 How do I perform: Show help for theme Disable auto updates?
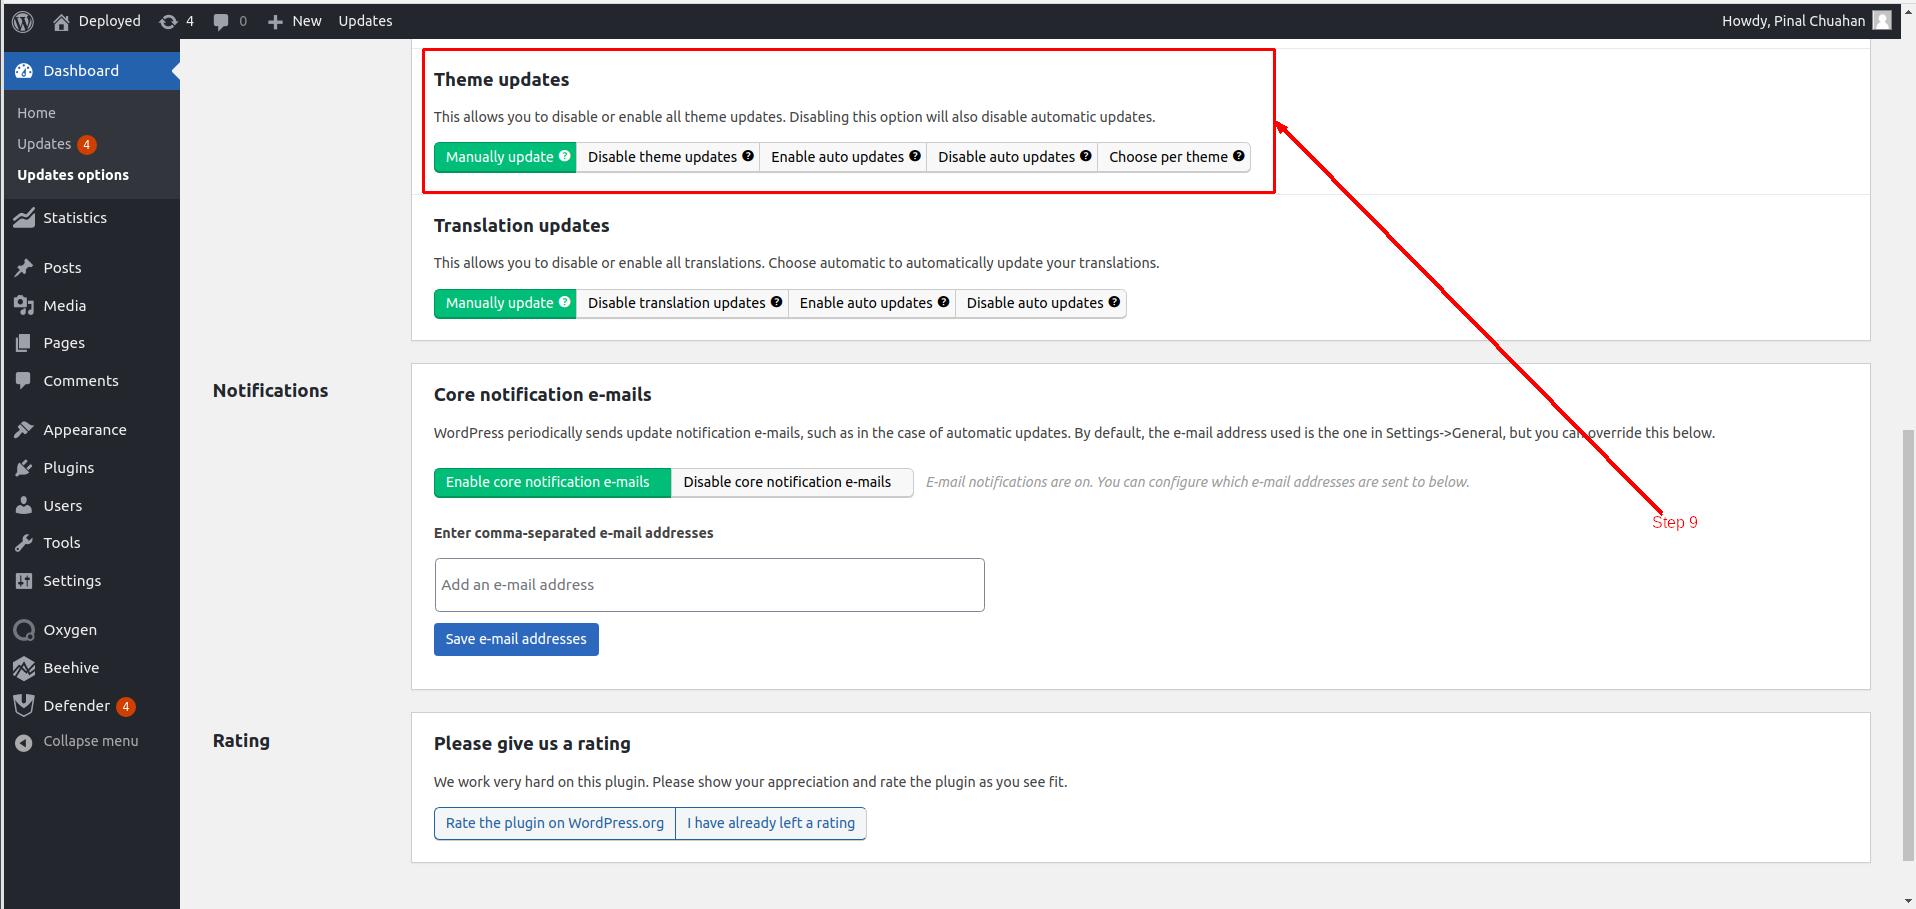1086,156
